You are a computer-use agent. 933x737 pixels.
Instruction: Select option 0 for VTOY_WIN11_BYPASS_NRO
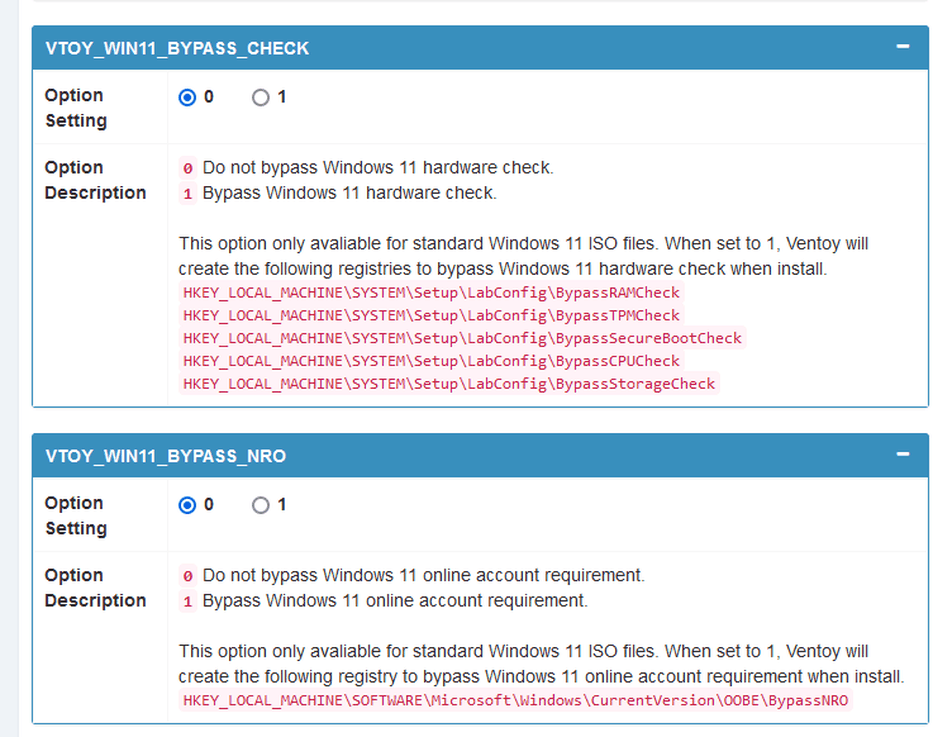pyautogui.click(x=187, y=505)
